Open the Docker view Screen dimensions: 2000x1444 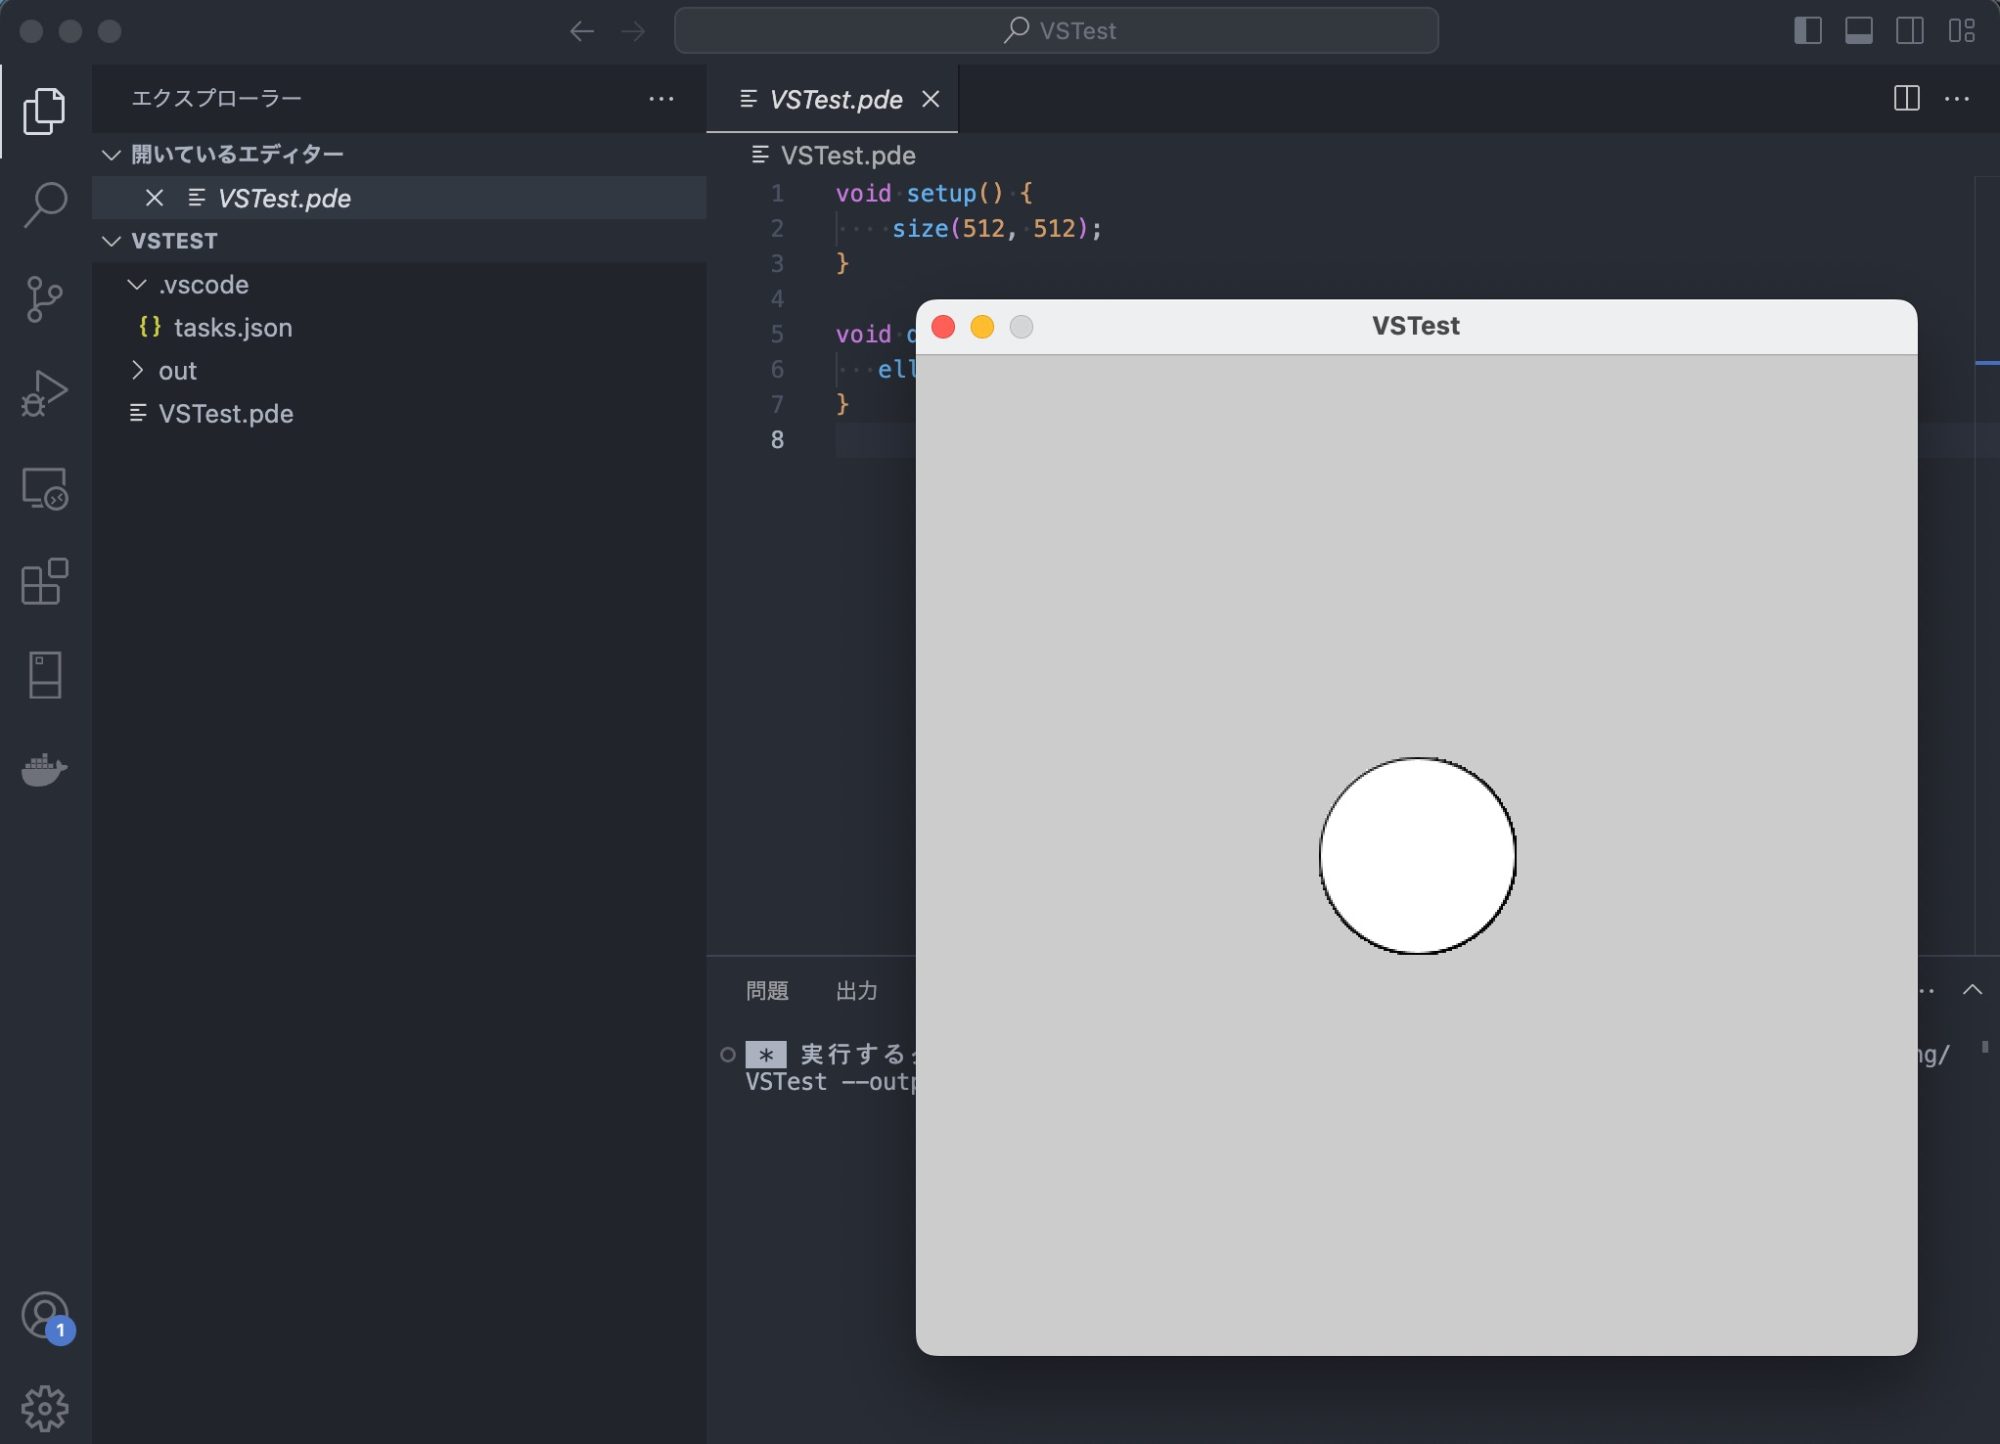pos(45,770)
